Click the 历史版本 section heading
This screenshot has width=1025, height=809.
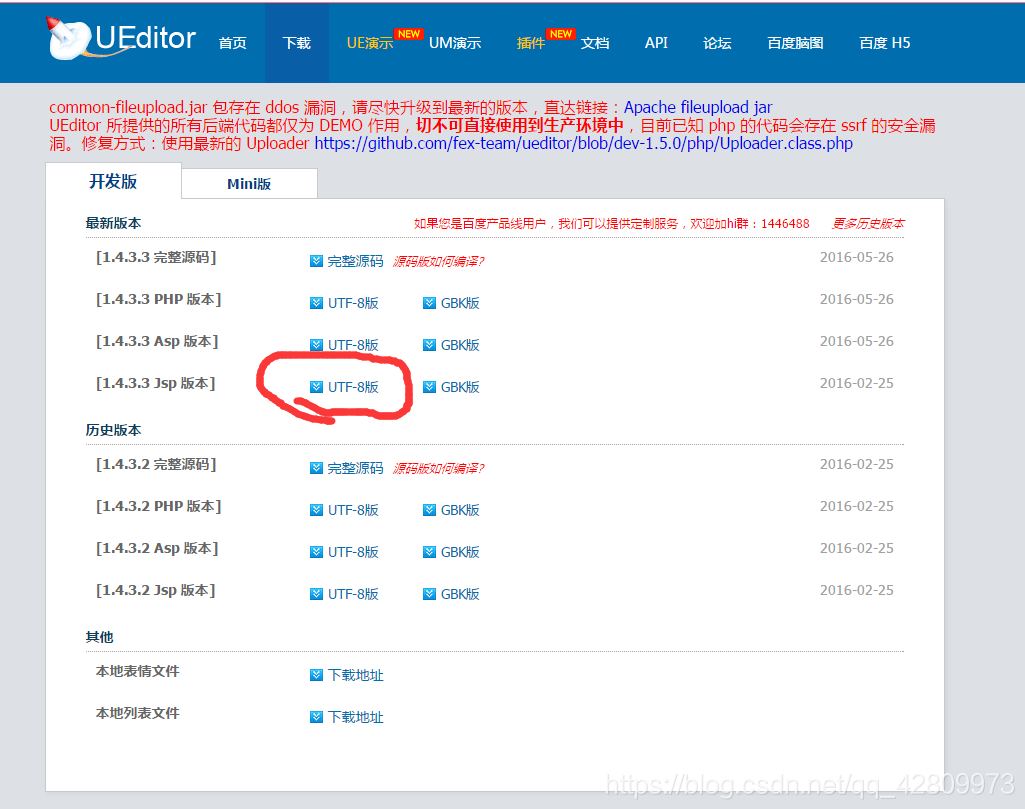click(x=114, y=430)
